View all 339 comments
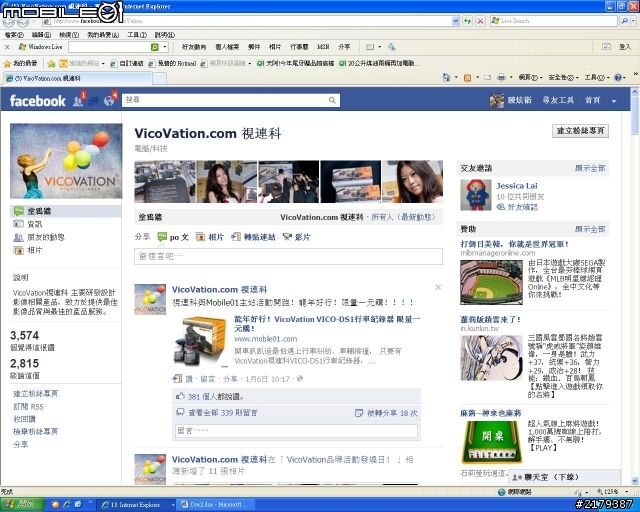Viewport: 640px width, 512px height. coord(222,413)
